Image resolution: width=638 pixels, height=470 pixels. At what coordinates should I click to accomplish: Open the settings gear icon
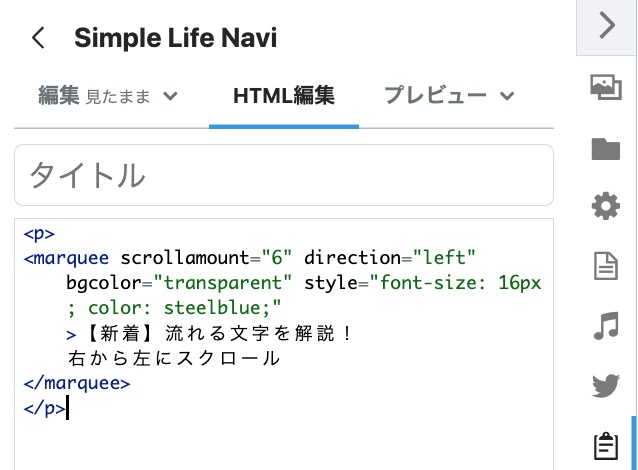pyautogui.click(x=606, y=206)
